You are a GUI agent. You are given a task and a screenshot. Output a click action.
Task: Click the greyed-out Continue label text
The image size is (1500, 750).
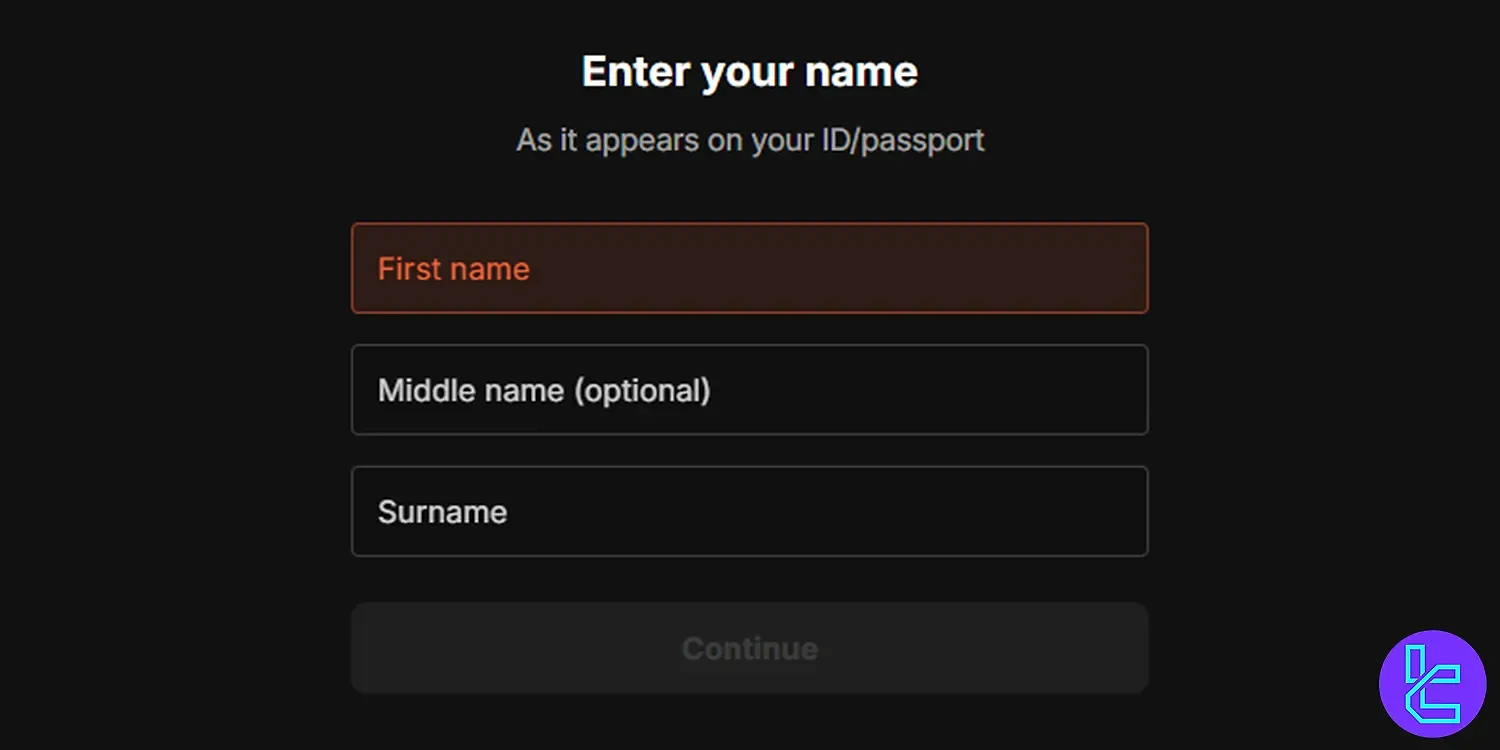click(749, 649)
